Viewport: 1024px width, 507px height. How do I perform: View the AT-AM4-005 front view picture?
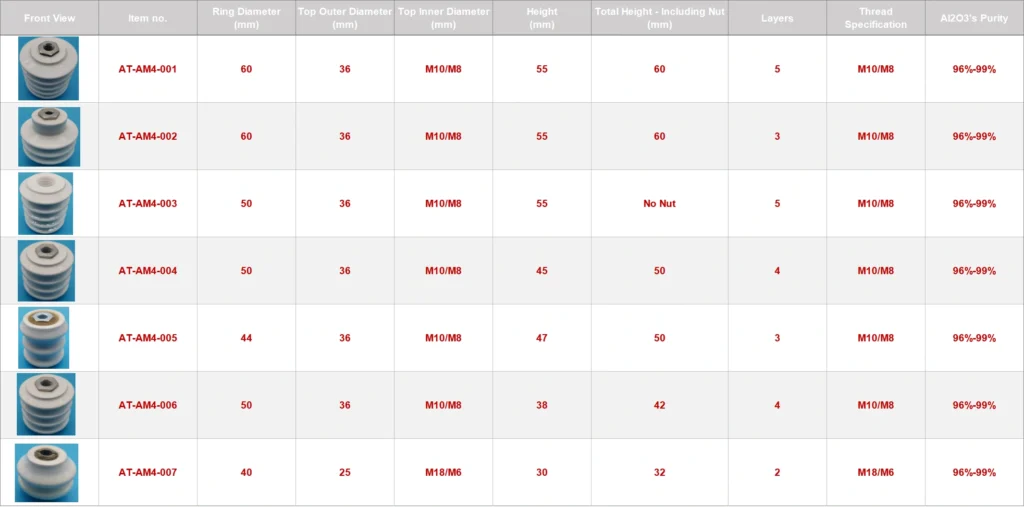point(45,338)
